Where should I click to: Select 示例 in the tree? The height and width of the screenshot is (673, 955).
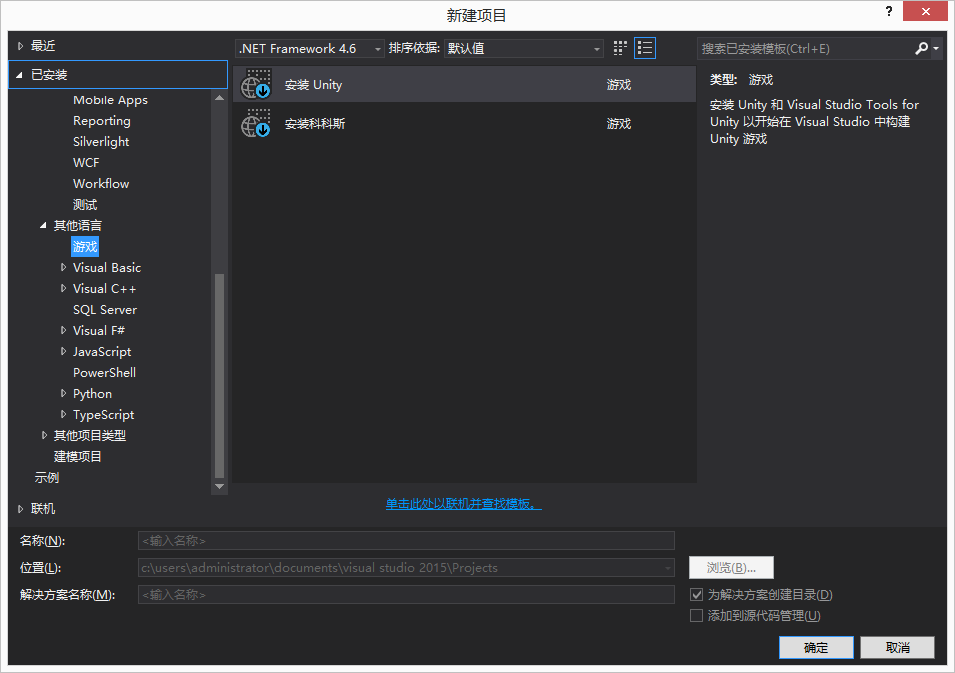(x=46, y=477)
